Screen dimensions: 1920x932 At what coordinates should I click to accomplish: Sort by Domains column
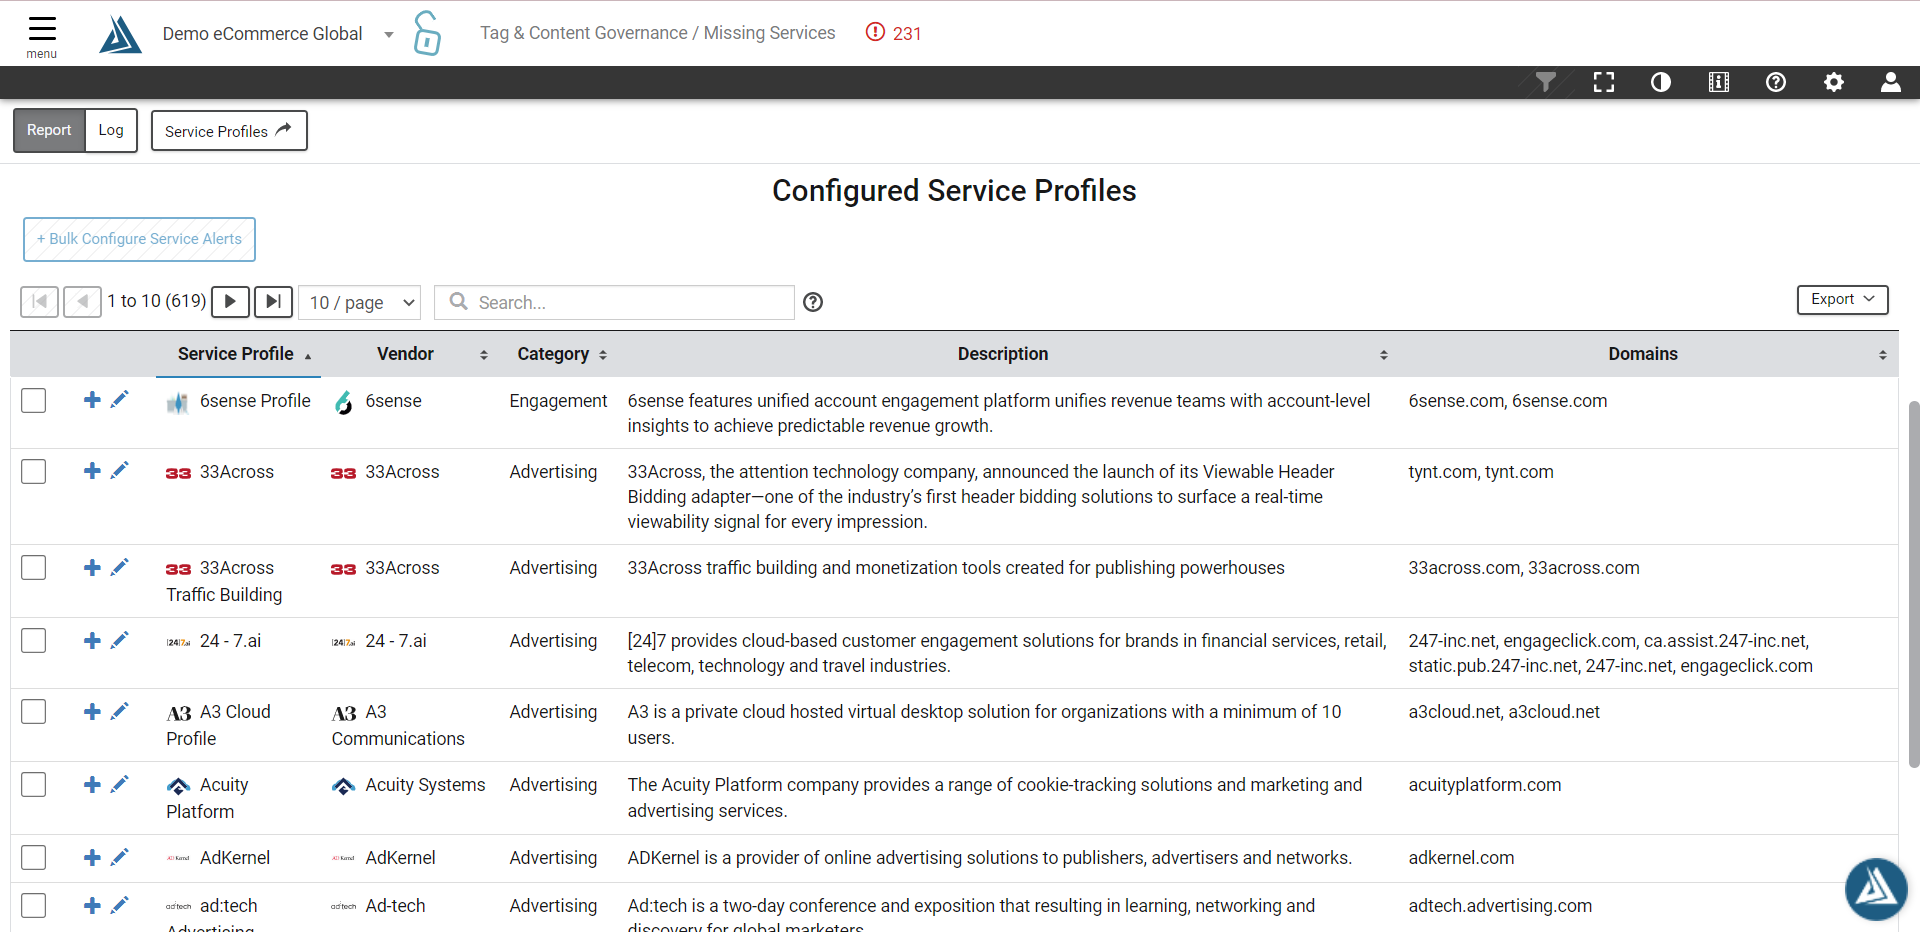click(x=1650, y=353)
